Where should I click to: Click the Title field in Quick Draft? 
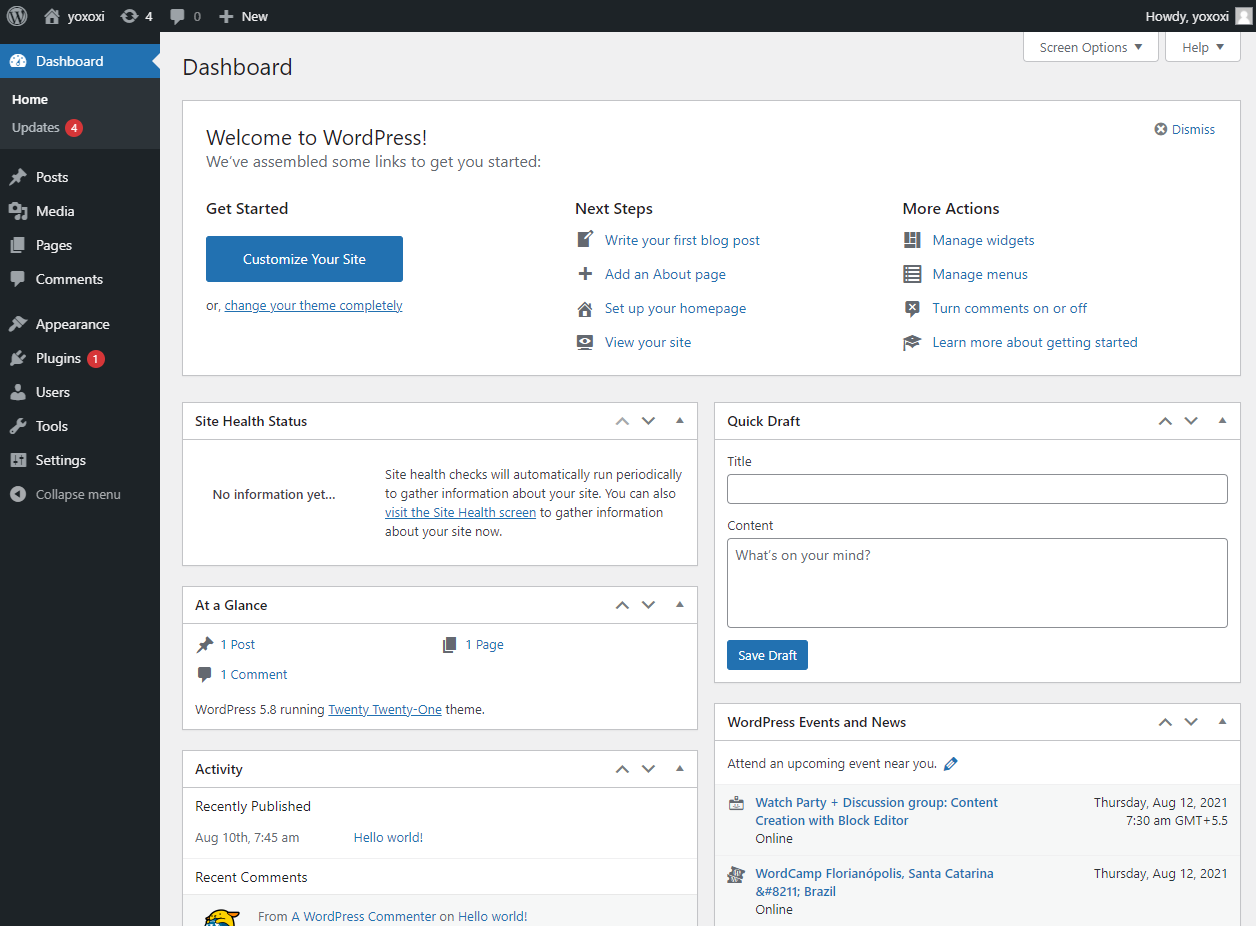(977, 488)
